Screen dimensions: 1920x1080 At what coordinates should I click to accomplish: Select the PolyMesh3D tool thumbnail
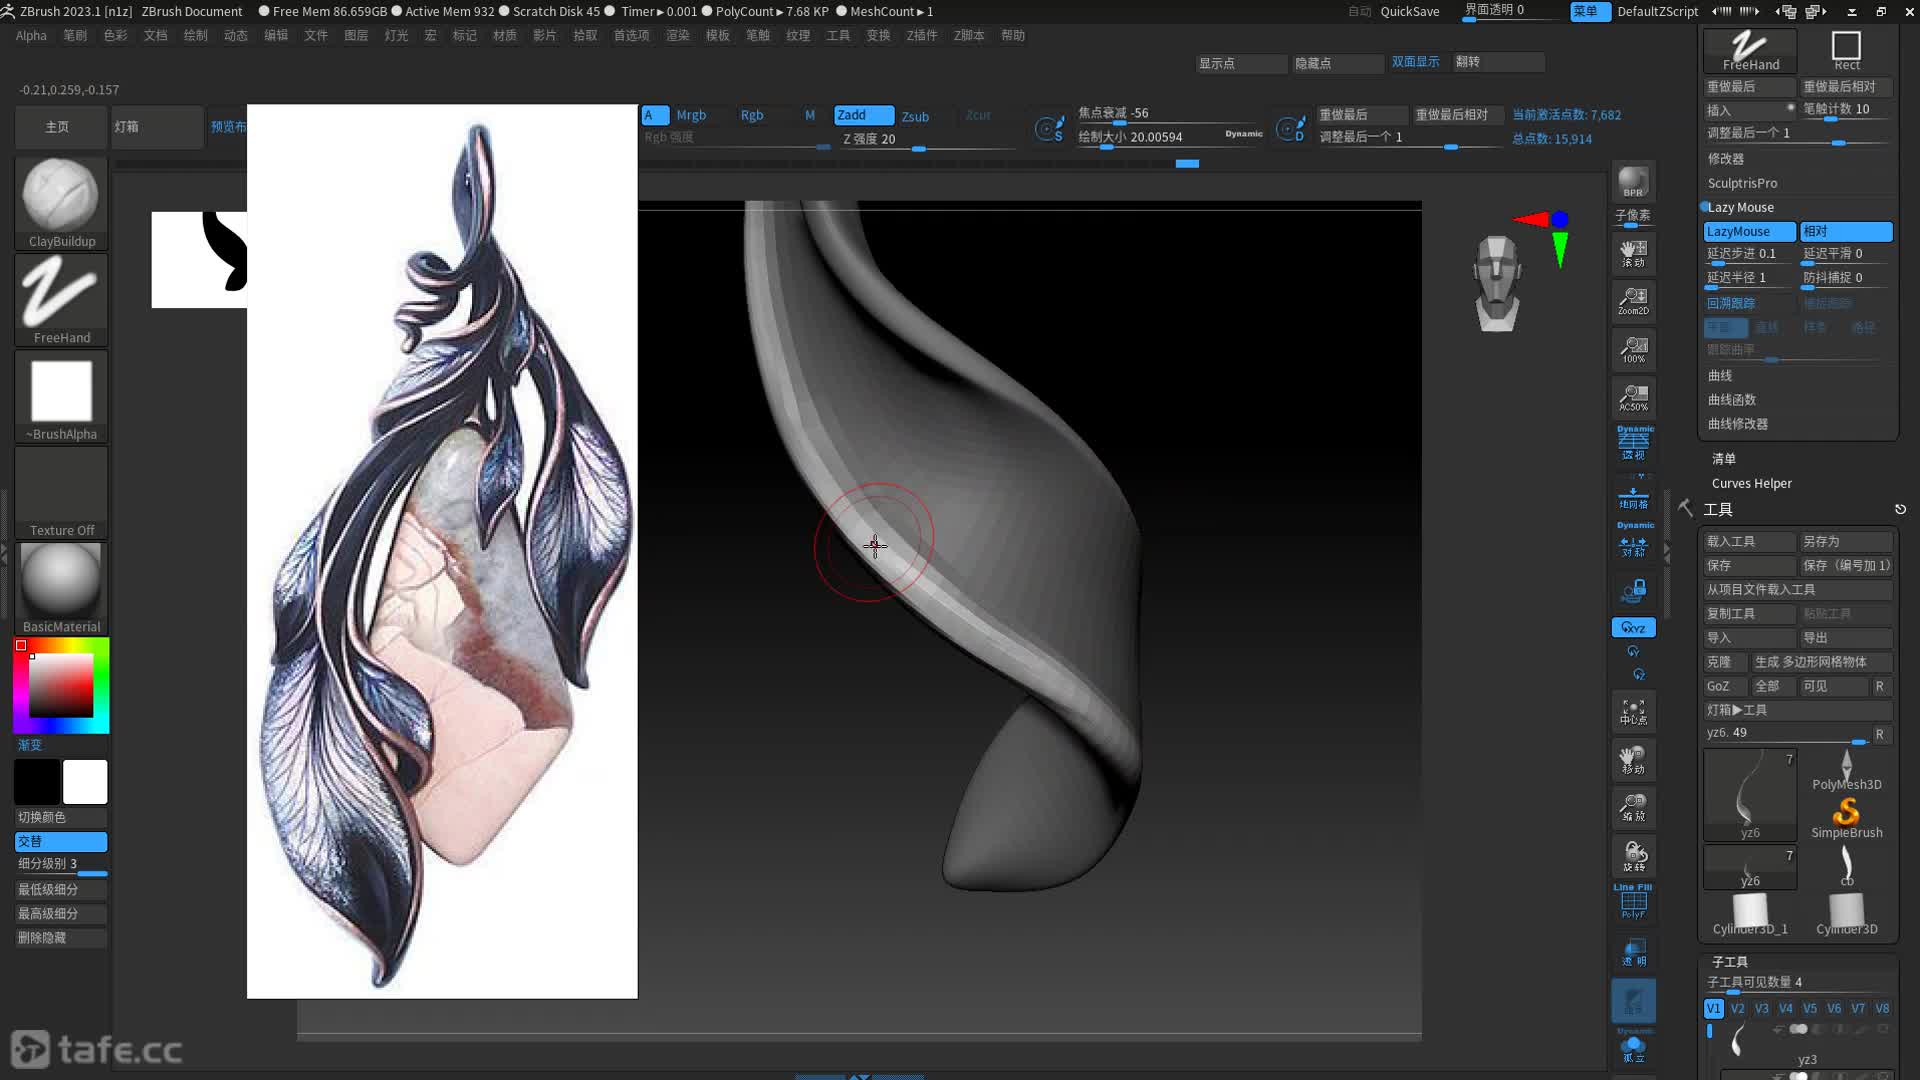pos(1846,770)
